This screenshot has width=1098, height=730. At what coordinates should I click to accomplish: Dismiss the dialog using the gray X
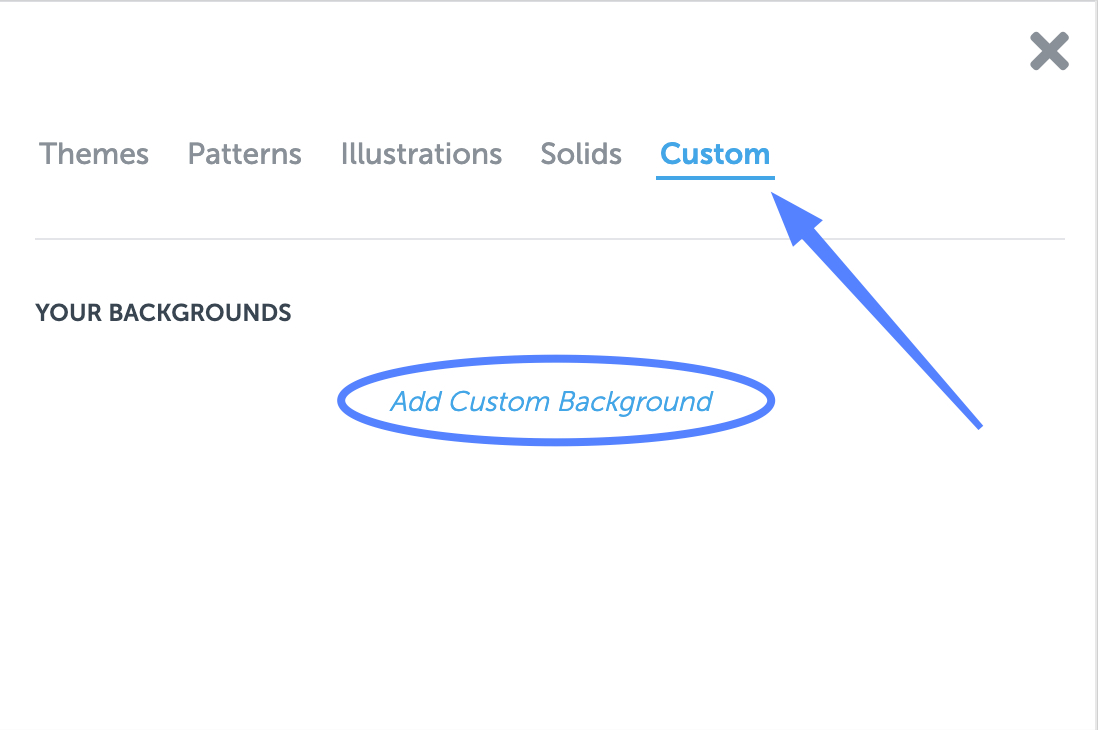(x=1049, y=51)
